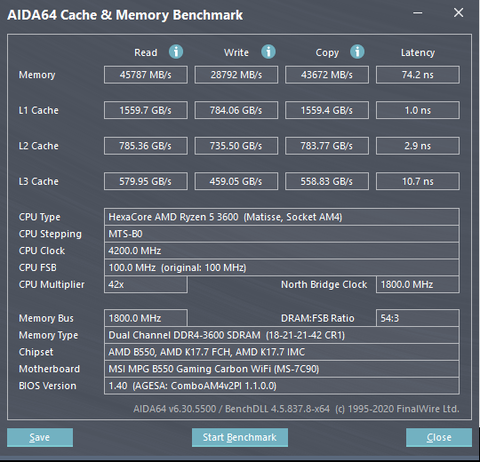The width and height of the screenshot is (480, 462).
Task: Select L2 Cache Latency value 2.9 ns
Action: [x=418, y=146]
